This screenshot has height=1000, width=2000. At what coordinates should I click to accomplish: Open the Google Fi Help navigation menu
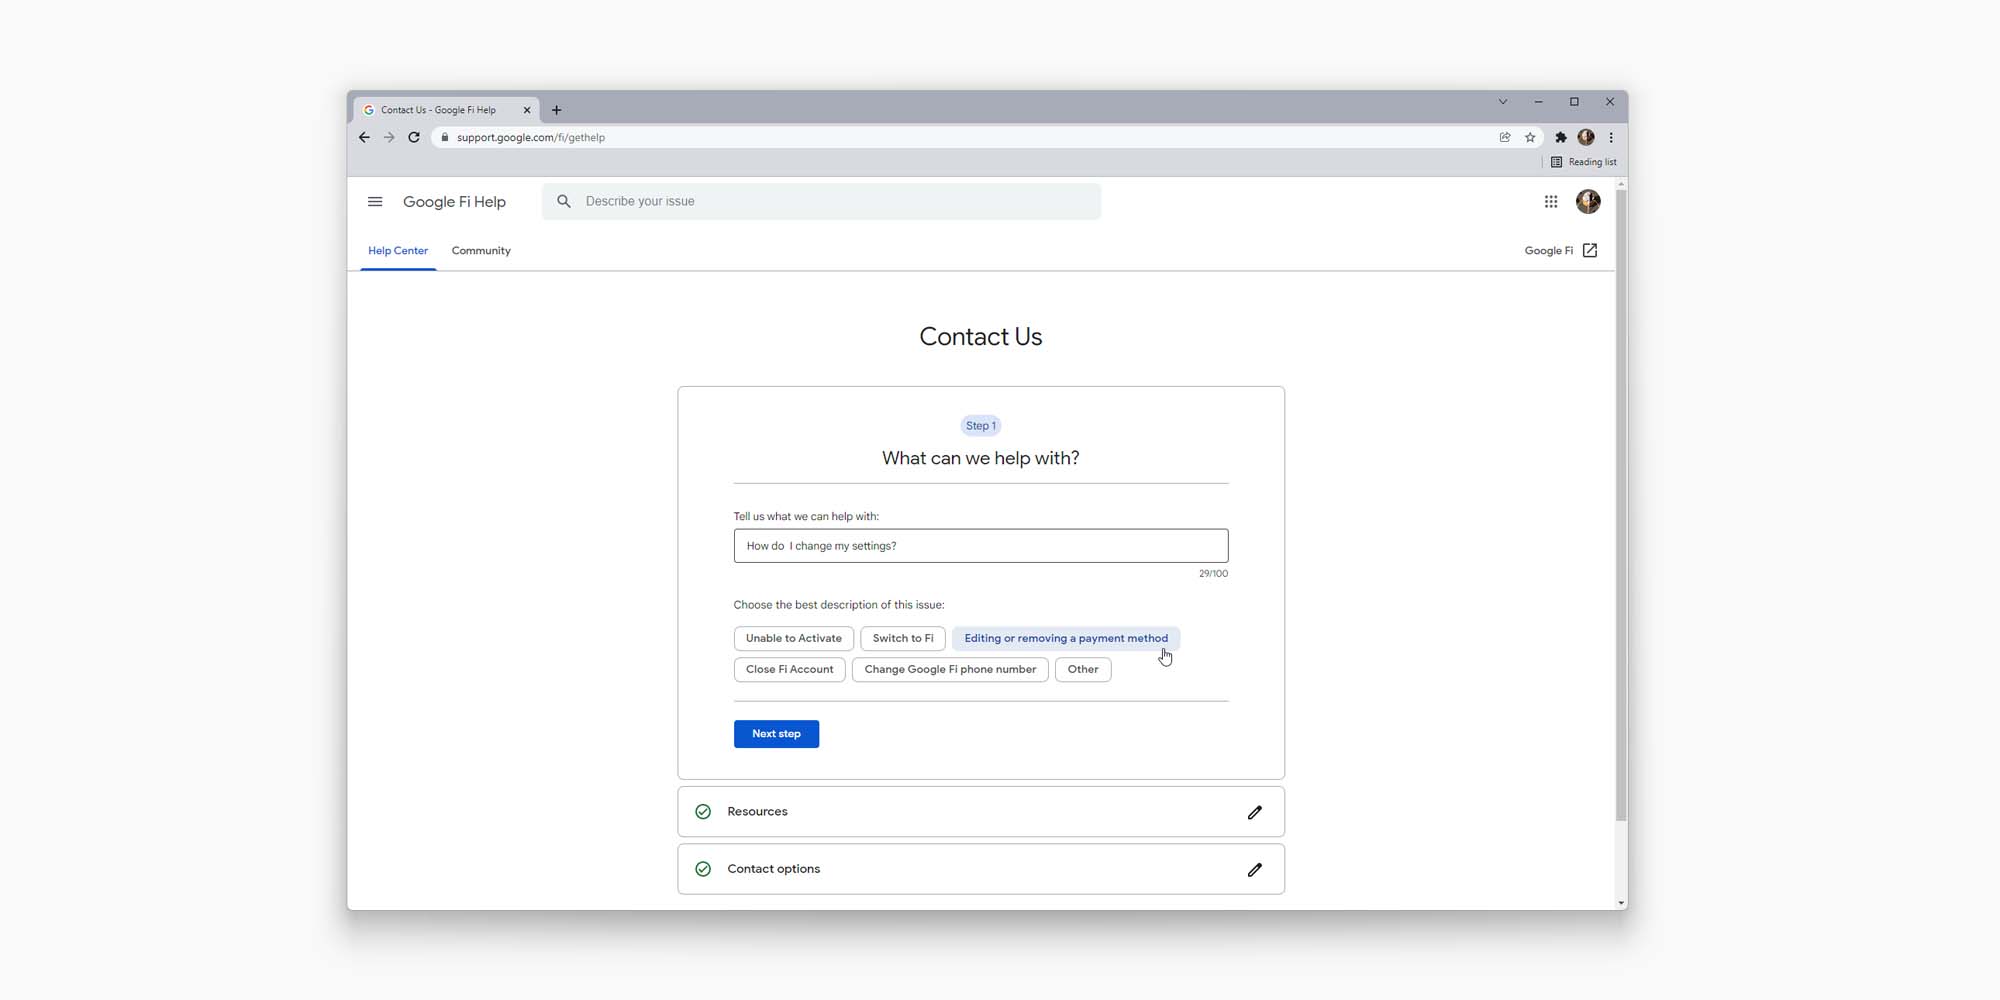[375, 201]
